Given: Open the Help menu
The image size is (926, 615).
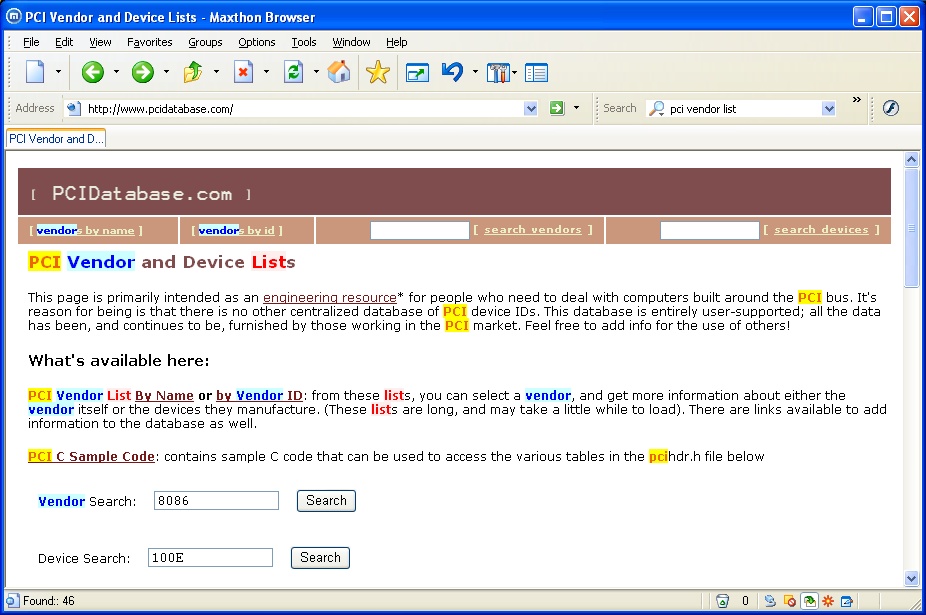Looking at the screenshot, I should pyautogui.click(x=396, y=42).
